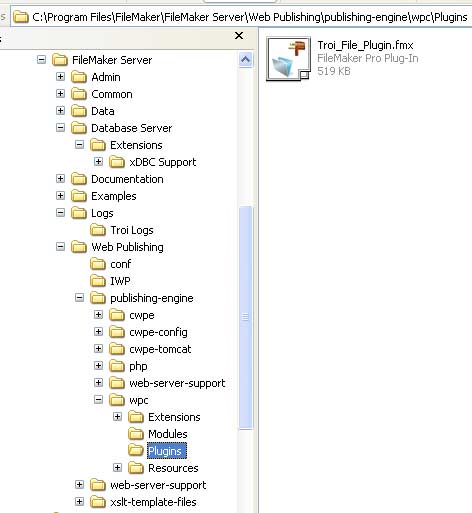Expand the xDBC Support node
The height and width of the screenshot is (513, 472).
(x=98, y=162)
